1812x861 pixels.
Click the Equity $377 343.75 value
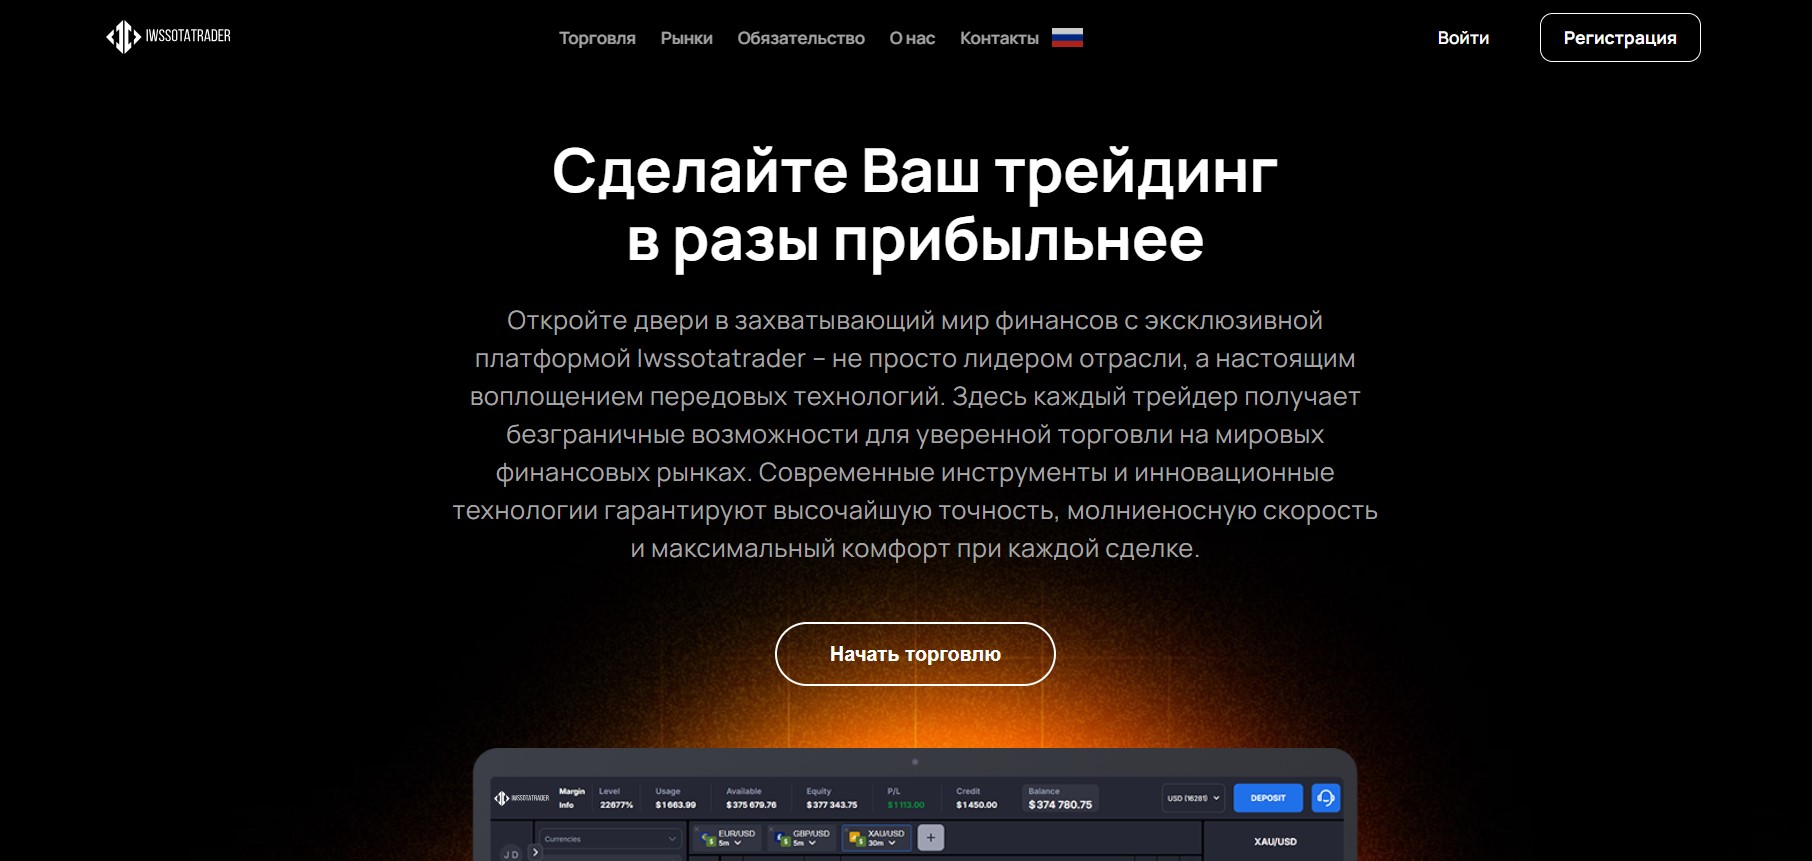832,805
